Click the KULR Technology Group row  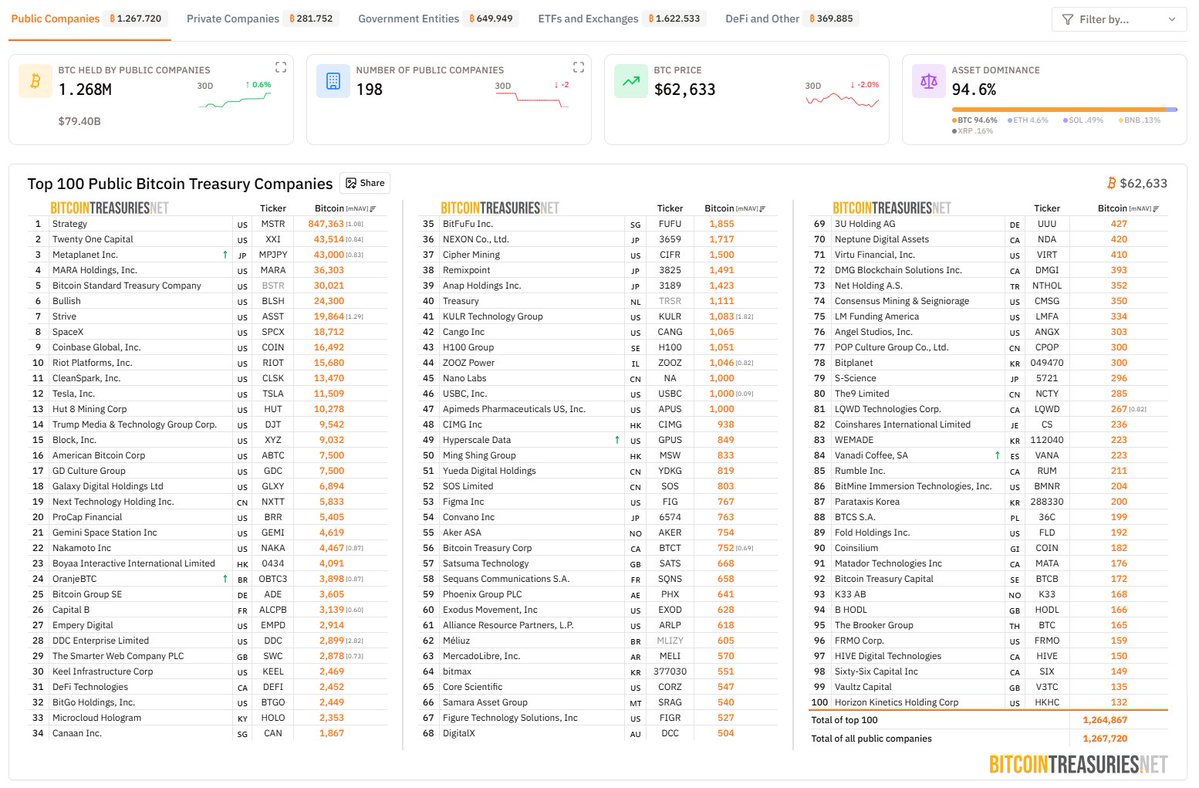(598, 316)
